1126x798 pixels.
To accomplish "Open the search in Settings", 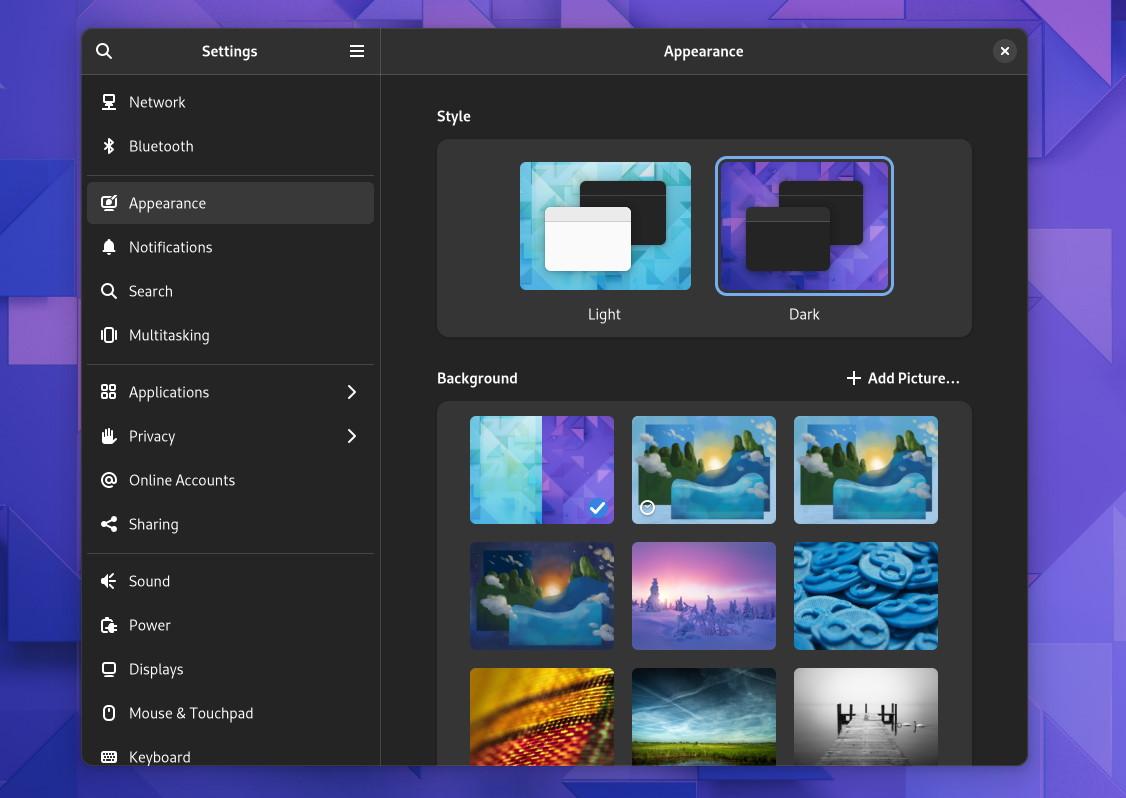I will pyautogui.click(x=104, y=51).
